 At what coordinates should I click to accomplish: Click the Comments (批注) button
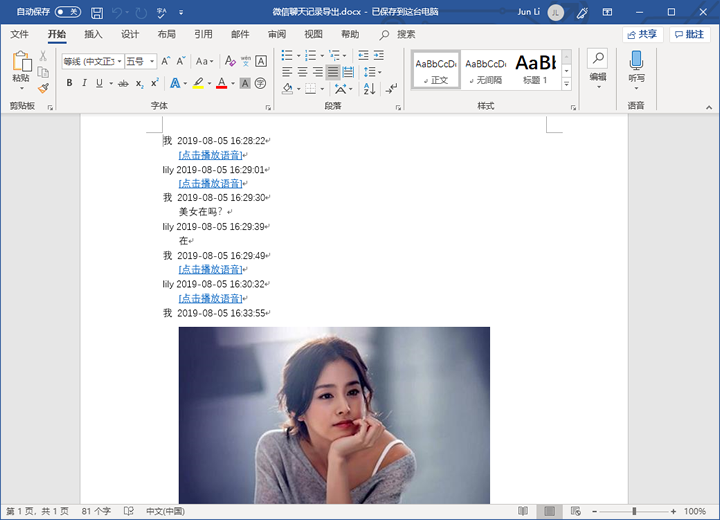pos(690,34)
